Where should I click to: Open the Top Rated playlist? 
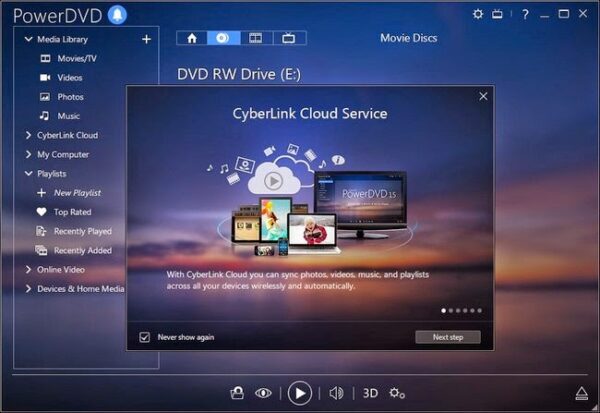coord(64,212)
